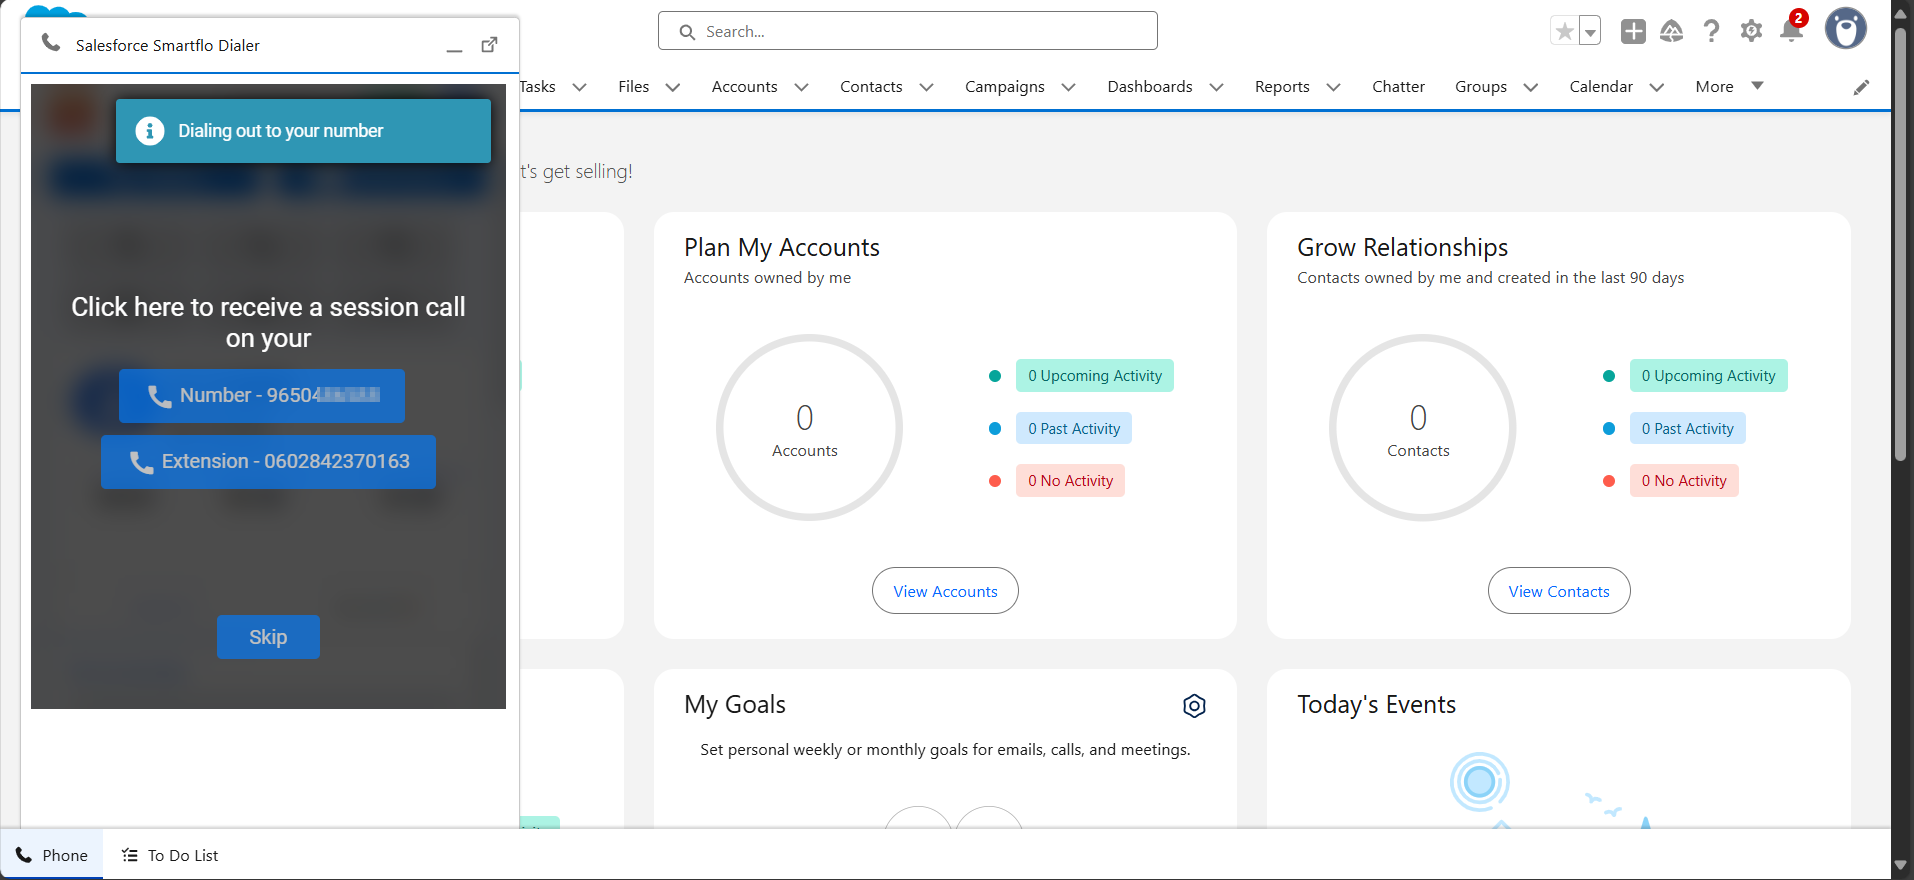Click the My Goals heading

(x=735, y=705)
